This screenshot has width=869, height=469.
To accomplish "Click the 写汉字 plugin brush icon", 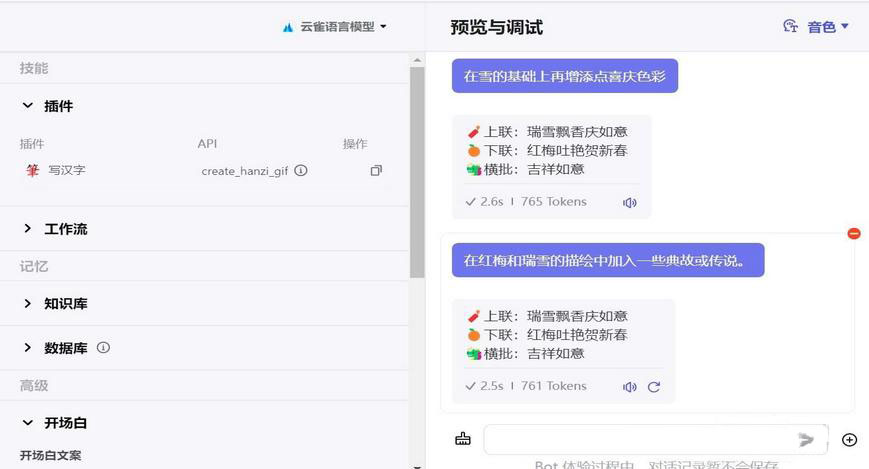I will (x=32, y=170).
